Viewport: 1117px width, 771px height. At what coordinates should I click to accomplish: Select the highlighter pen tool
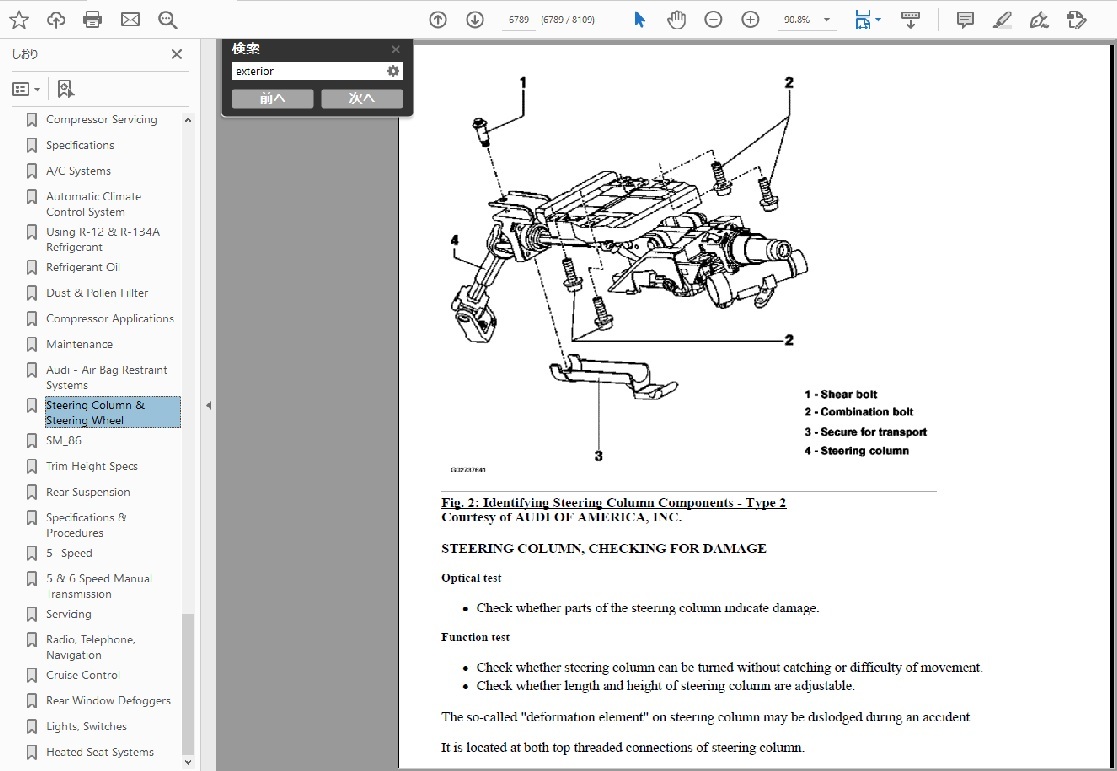click(1002, 19)
